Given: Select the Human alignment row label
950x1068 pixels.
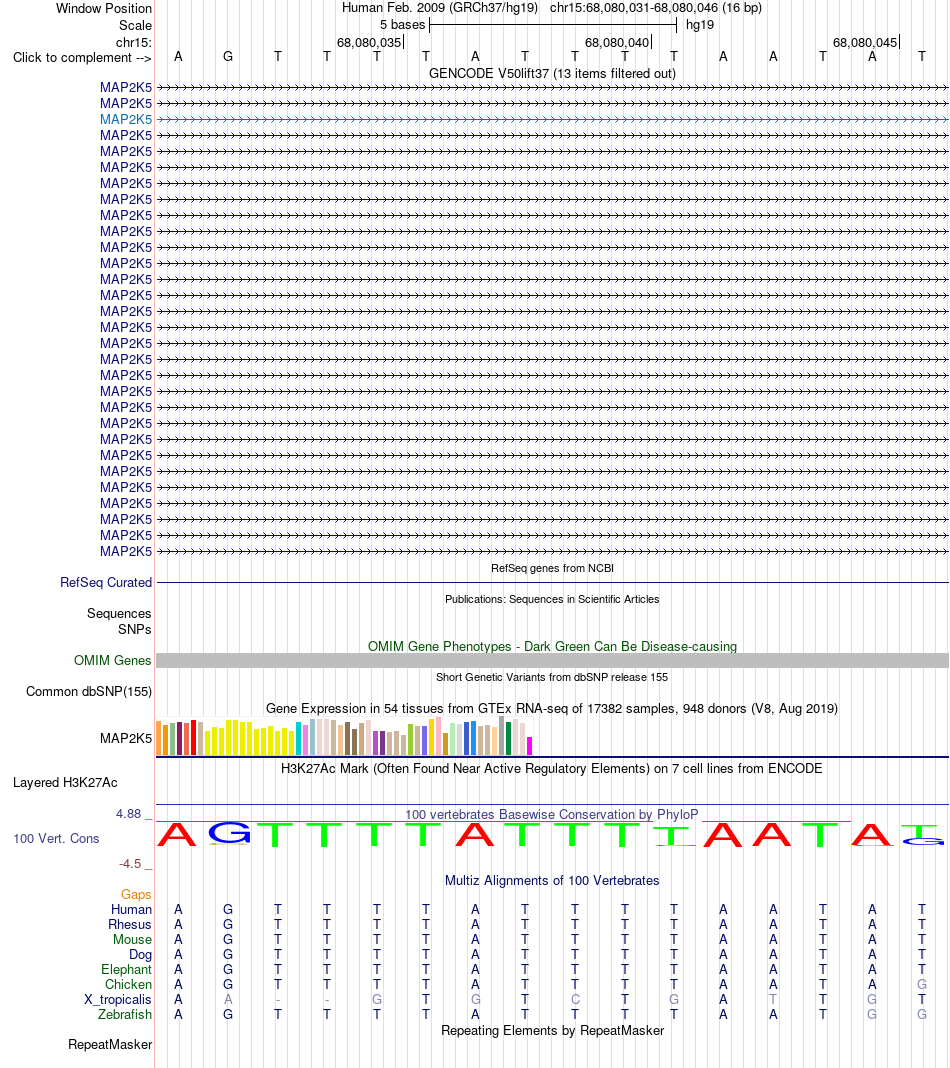Looking at the screenshot, I should tap(131, 909).
